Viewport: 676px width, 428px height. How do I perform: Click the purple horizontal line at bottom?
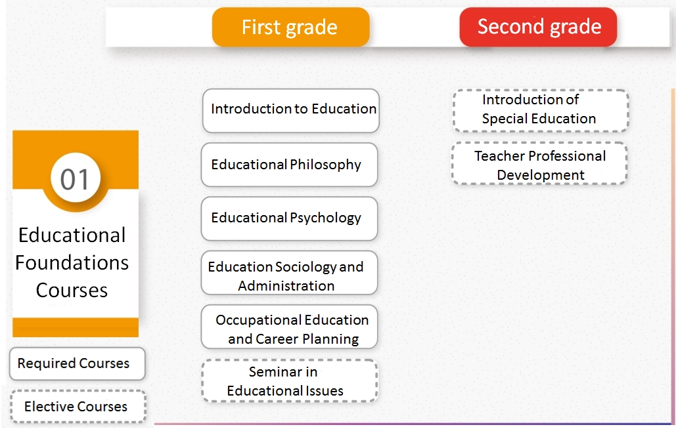click(x=400, y=423)
